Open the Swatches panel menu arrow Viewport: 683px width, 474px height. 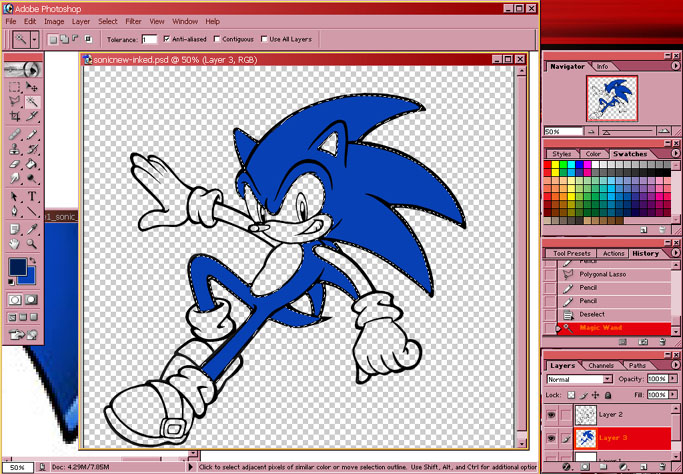675,153
